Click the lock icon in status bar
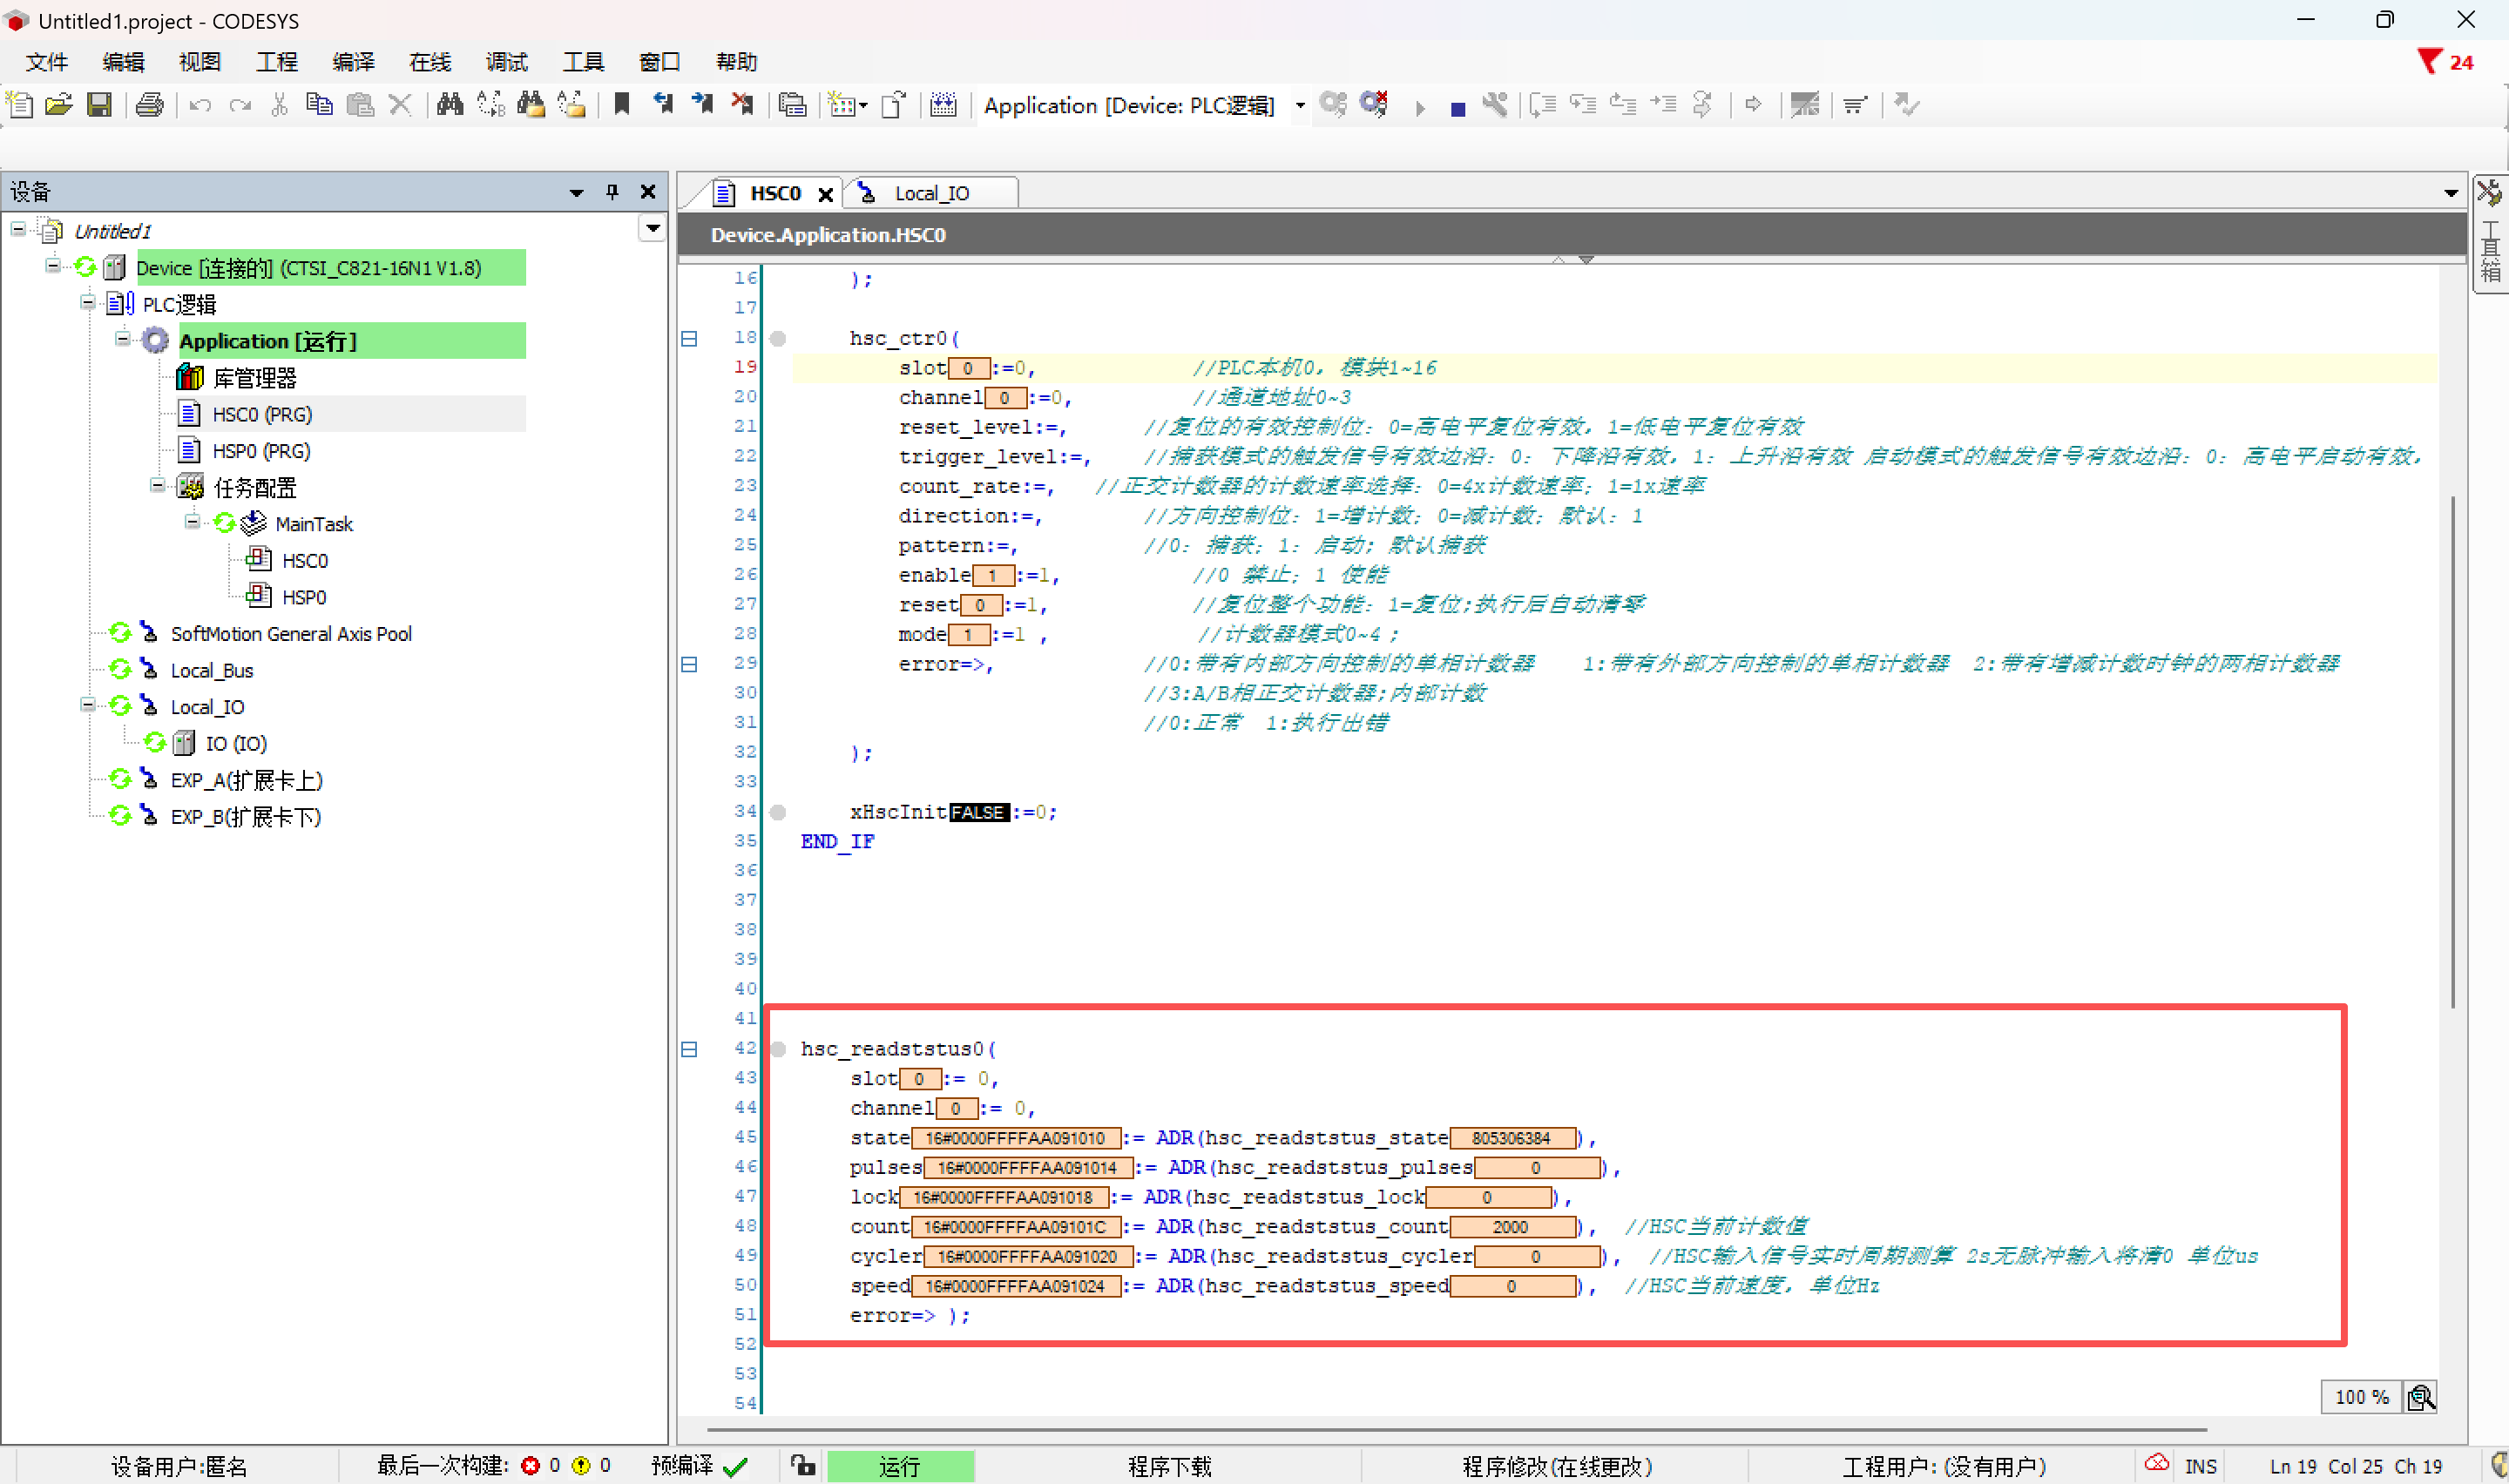Screen dimensions: 2509x1484 coord(803,1466)
